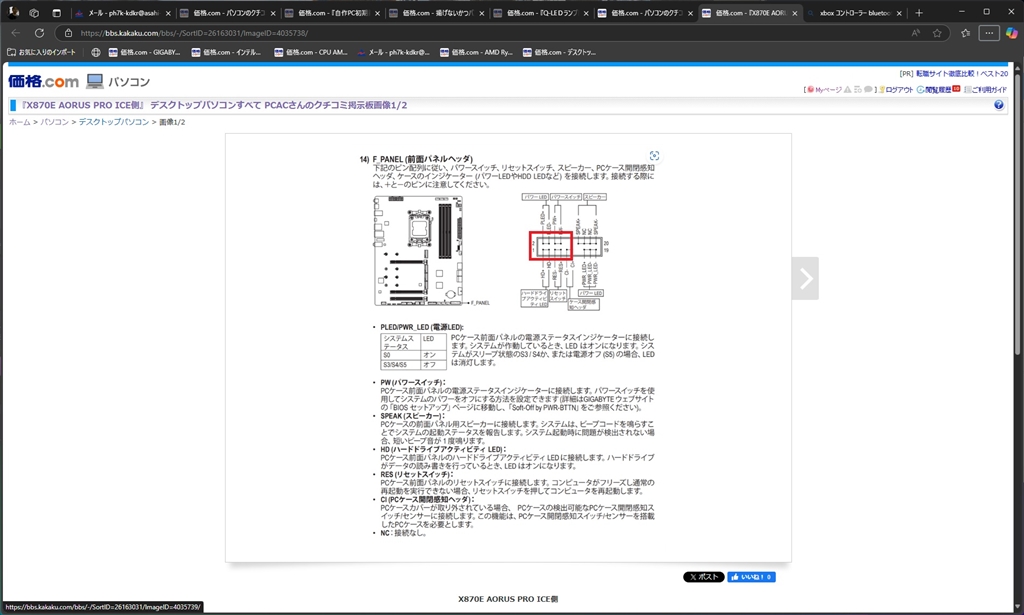Select the 価格.com X870E AORUS tab
1024x615 pixels.
click(x=750, y=13)
